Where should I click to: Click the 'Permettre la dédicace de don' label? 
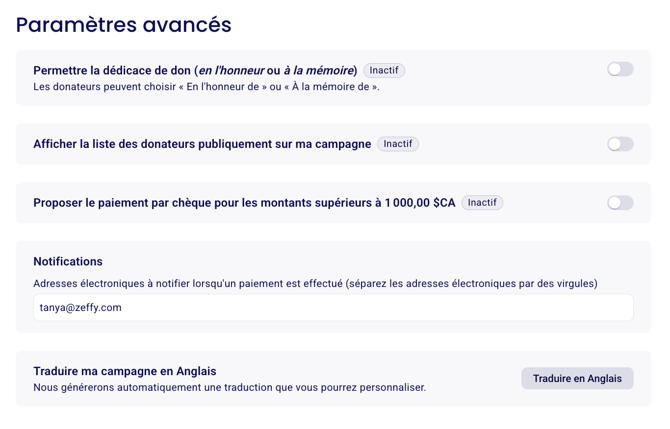pyautogui.click(x=112, y=71)
